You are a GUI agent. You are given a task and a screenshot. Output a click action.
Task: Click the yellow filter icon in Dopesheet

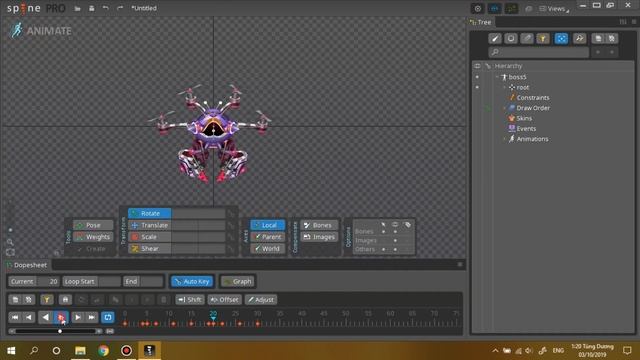click(47, 300)
